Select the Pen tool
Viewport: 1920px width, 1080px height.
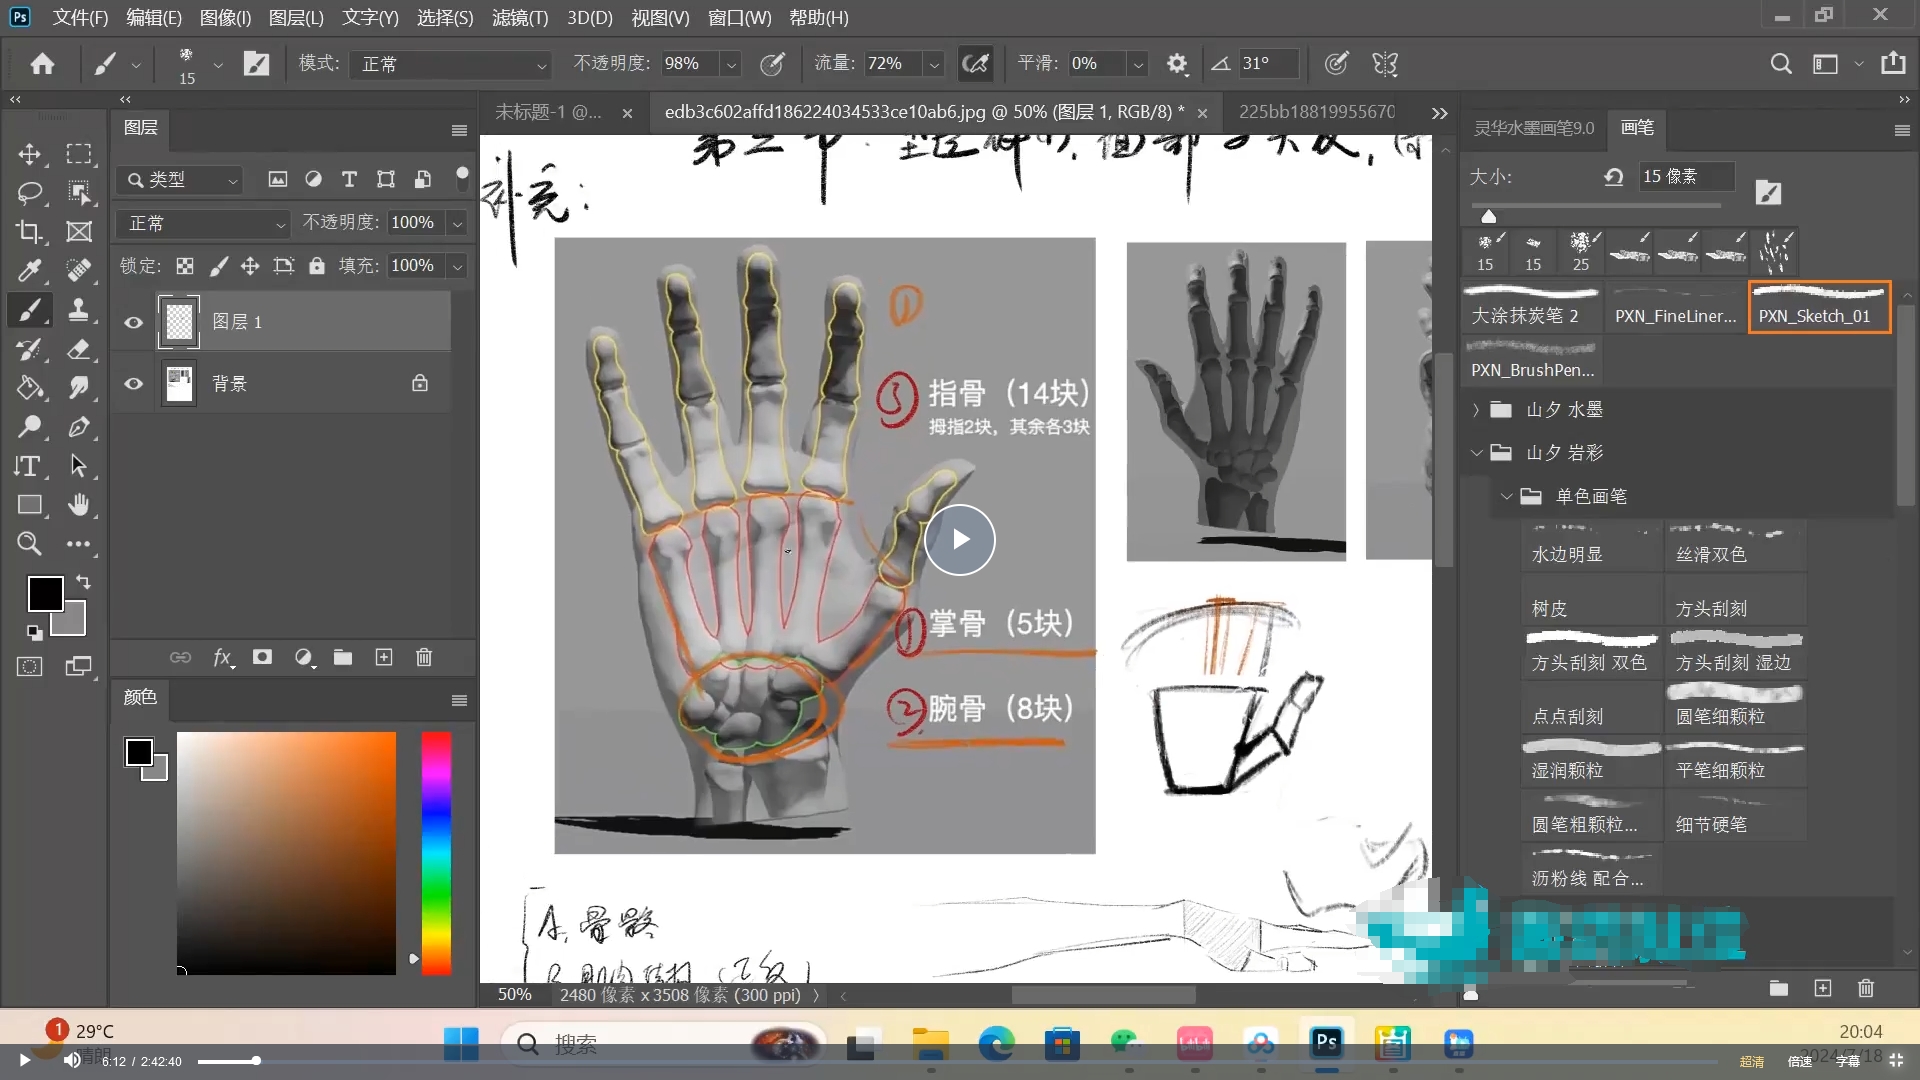(x=79, y=427)
